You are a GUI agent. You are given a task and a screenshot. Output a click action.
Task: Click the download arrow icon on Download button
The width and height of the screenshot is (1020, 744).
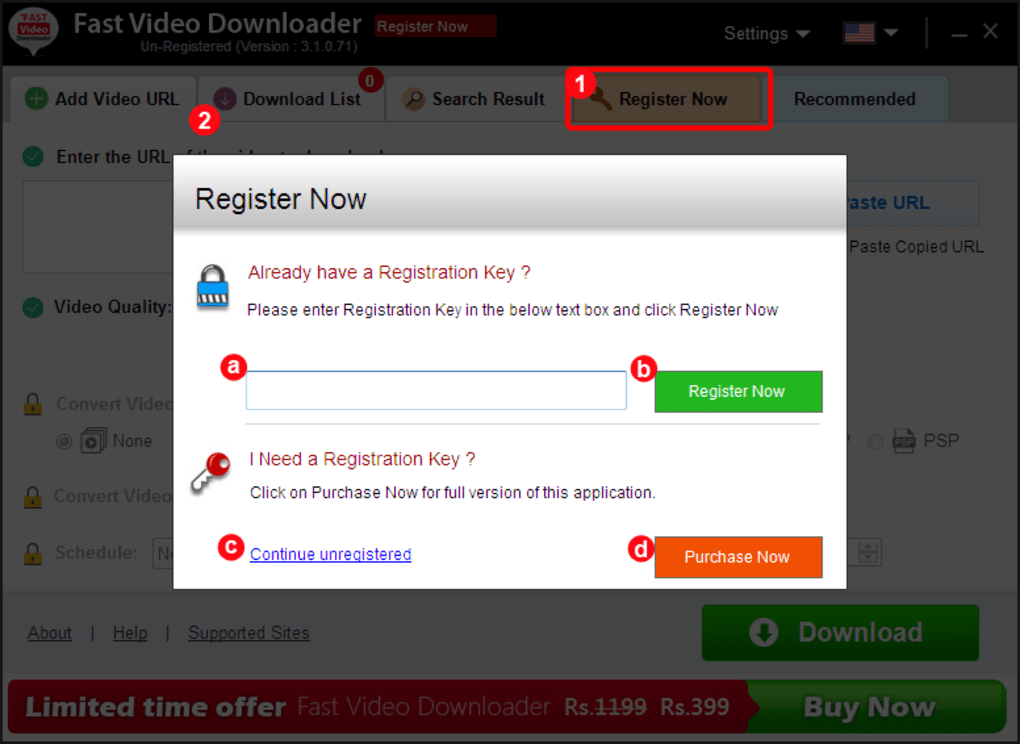(764, 632)
